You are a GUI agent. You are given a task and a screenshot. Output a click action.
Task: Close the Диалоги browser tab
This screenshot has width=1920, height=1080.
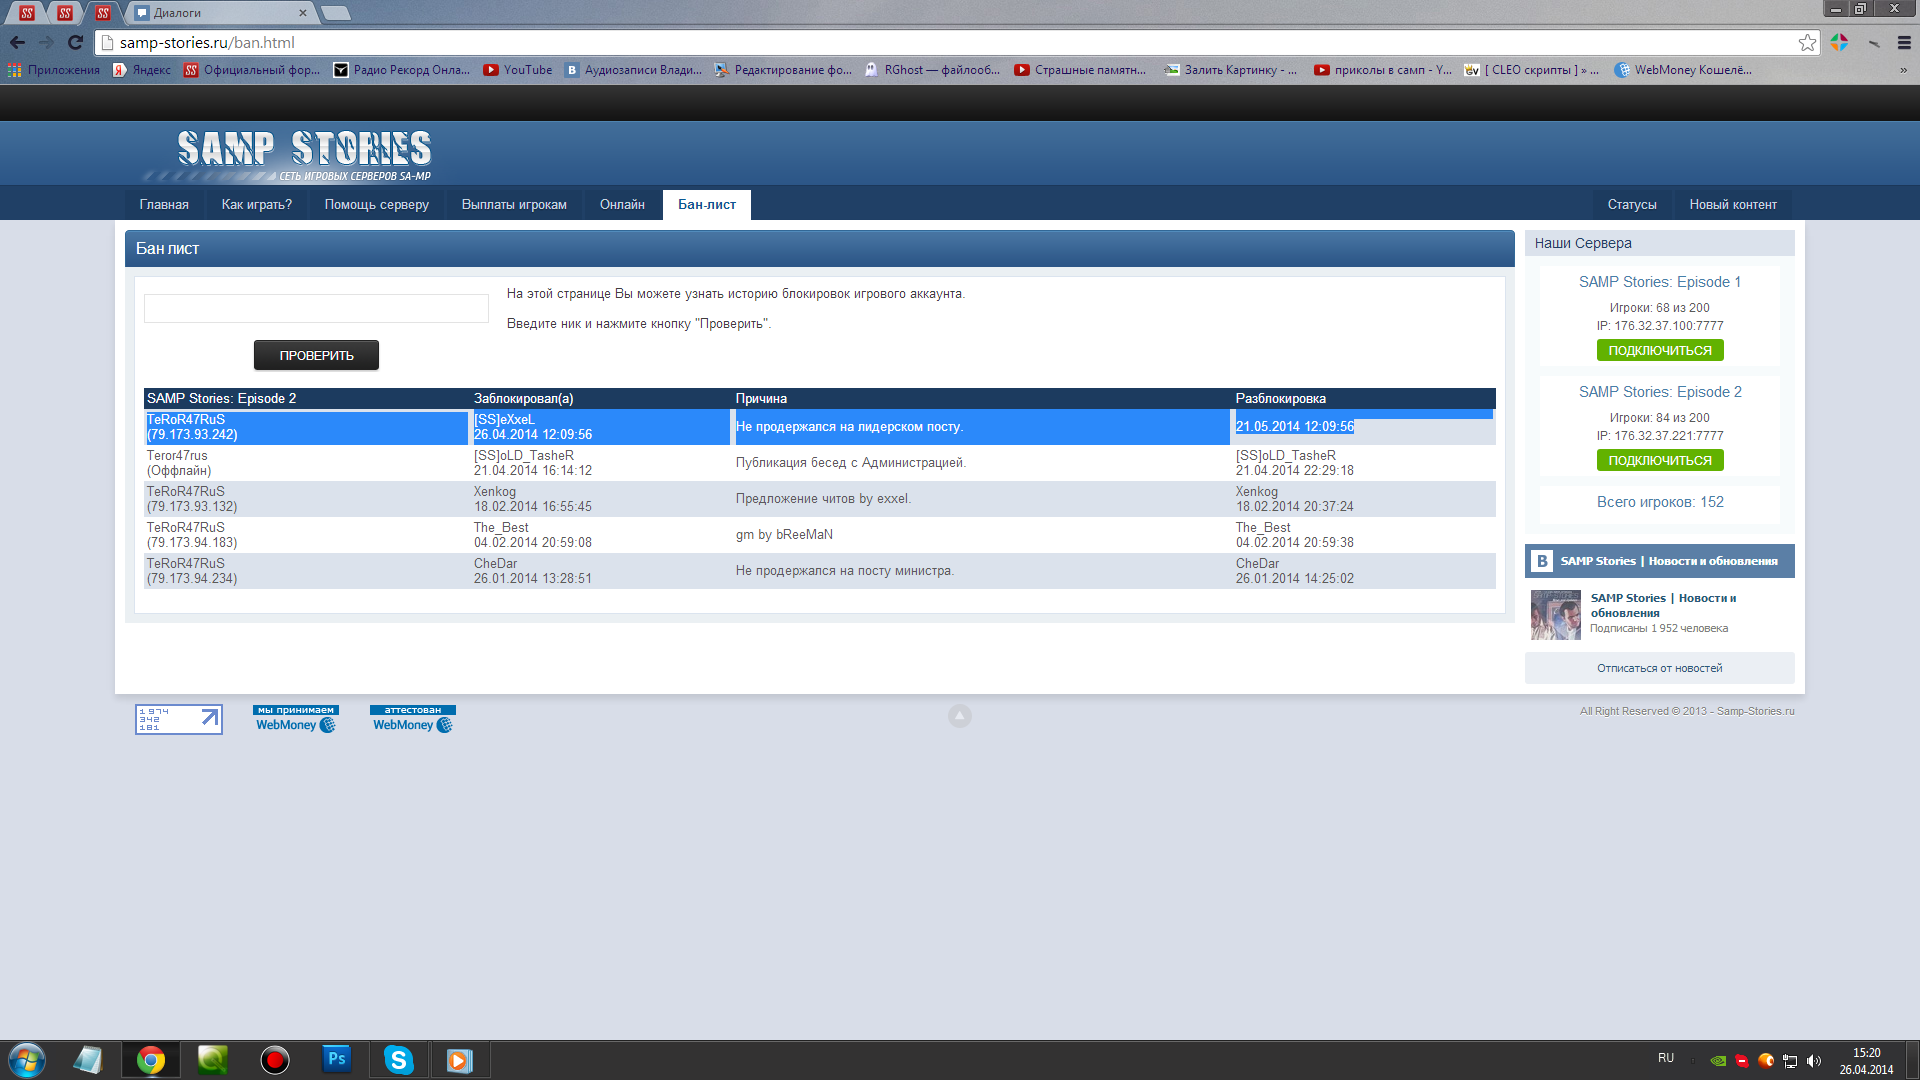303,13
